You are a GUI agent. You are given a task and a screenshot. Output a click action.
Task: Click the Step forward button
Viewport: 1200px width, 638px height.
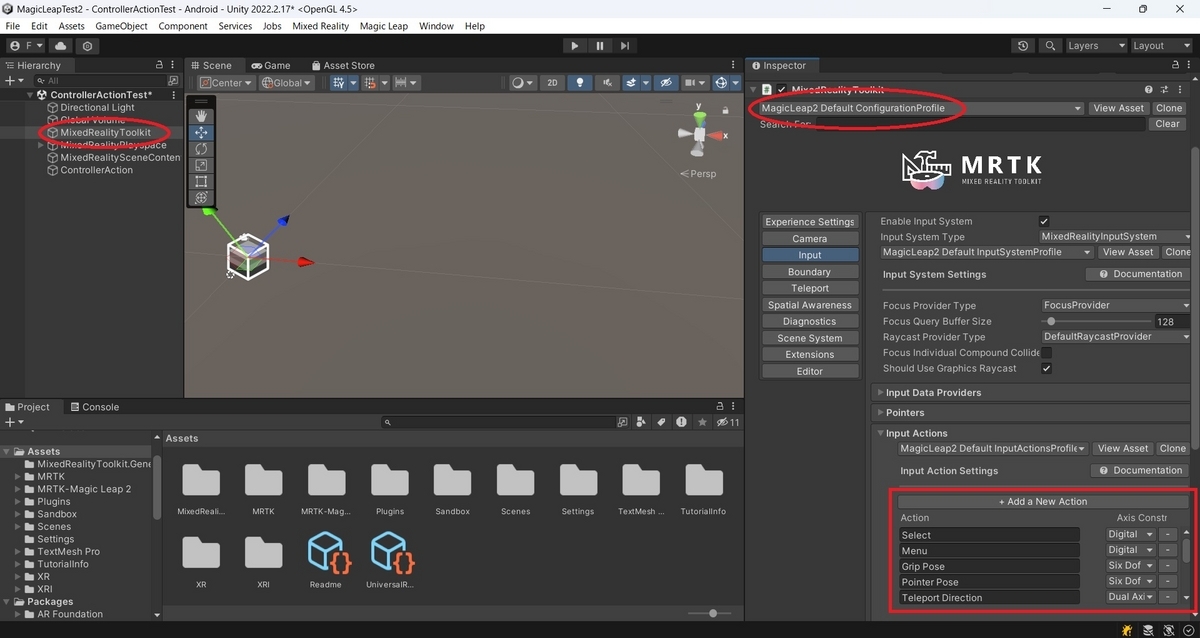click(x=625, y=46)
